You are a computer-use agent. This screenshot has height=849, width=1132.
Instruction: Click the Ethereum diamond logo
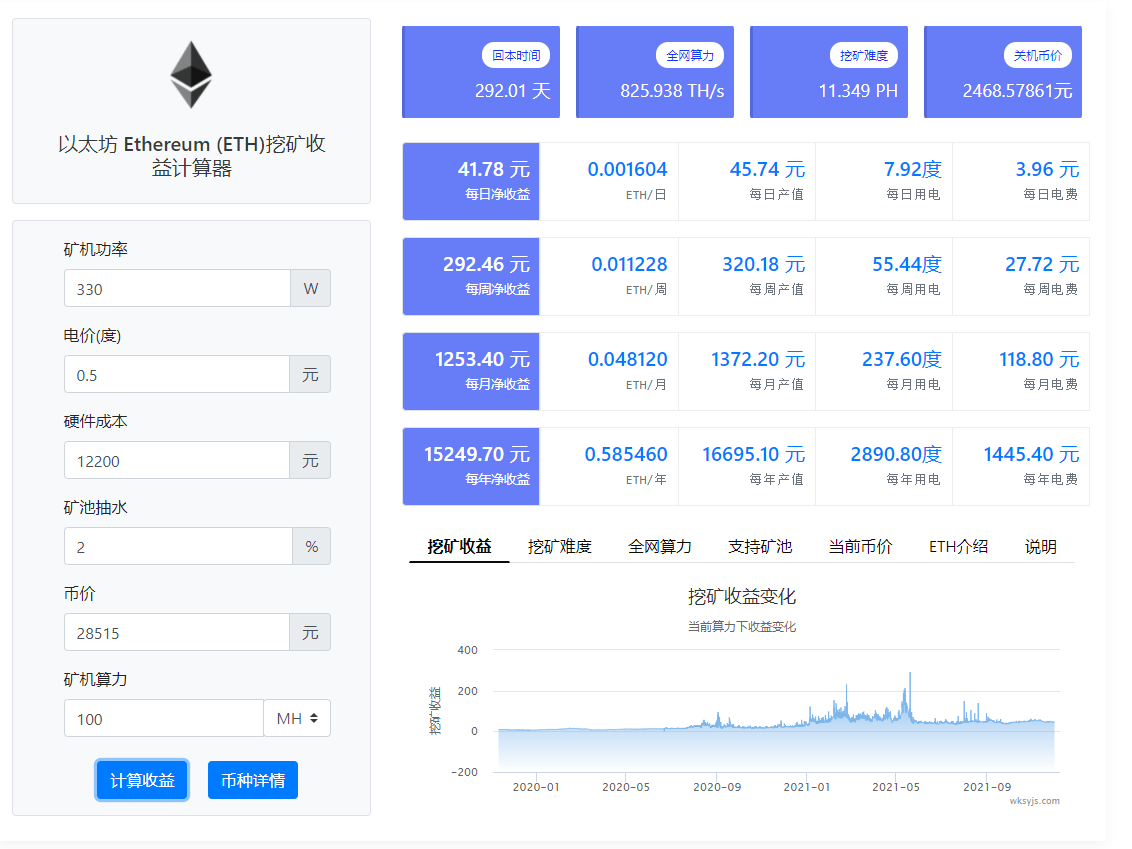coord(191,75)
